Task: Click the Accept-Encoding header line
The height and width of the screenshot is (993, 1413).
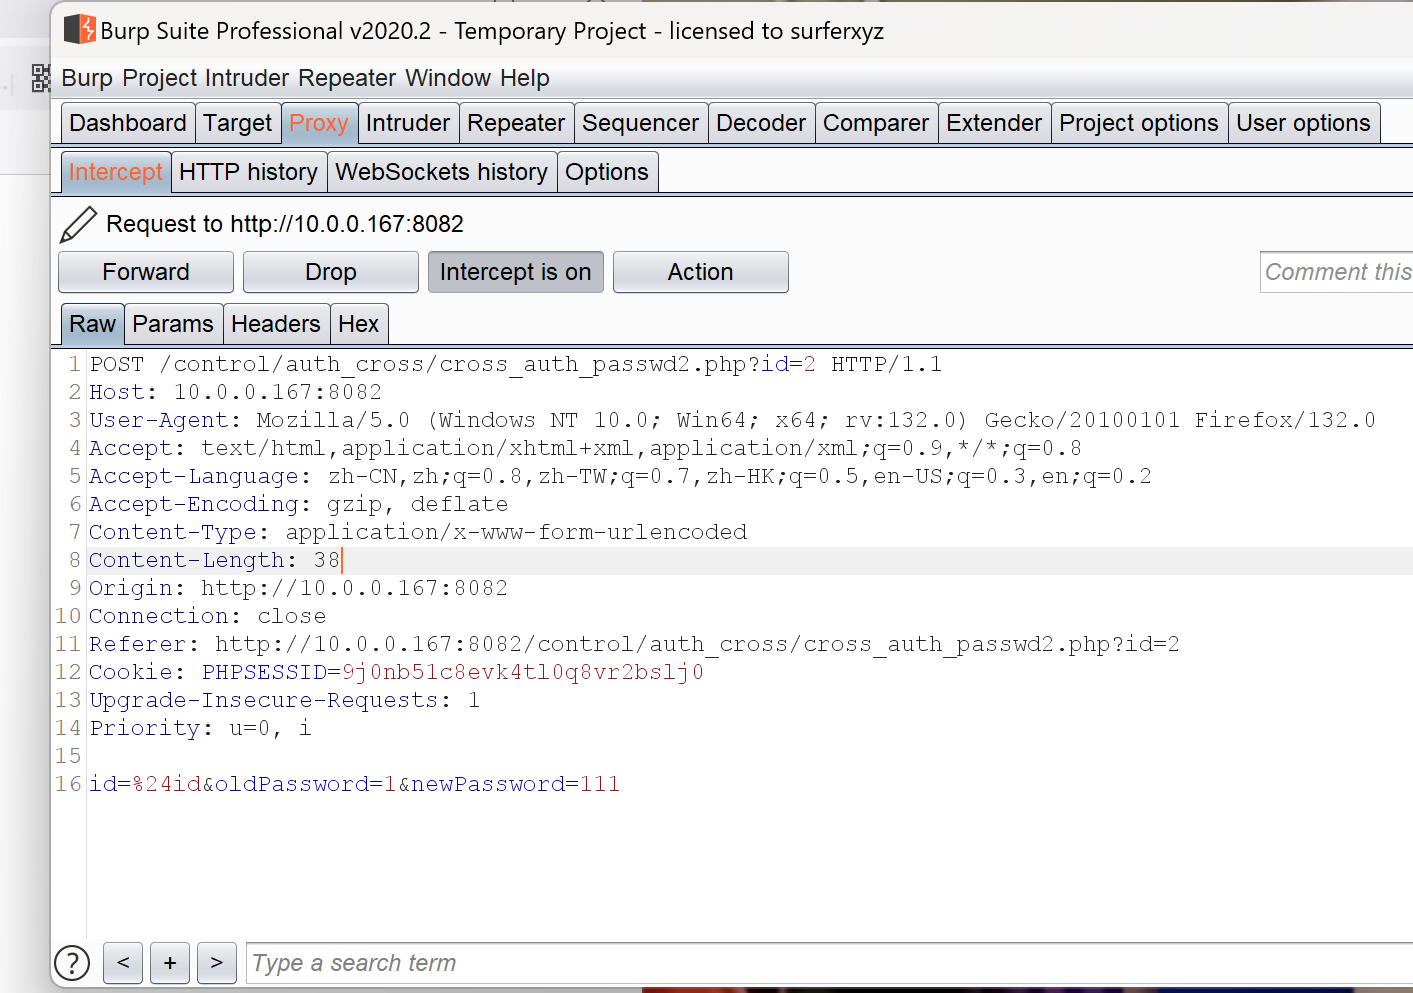Action: [x=299, y=504]
